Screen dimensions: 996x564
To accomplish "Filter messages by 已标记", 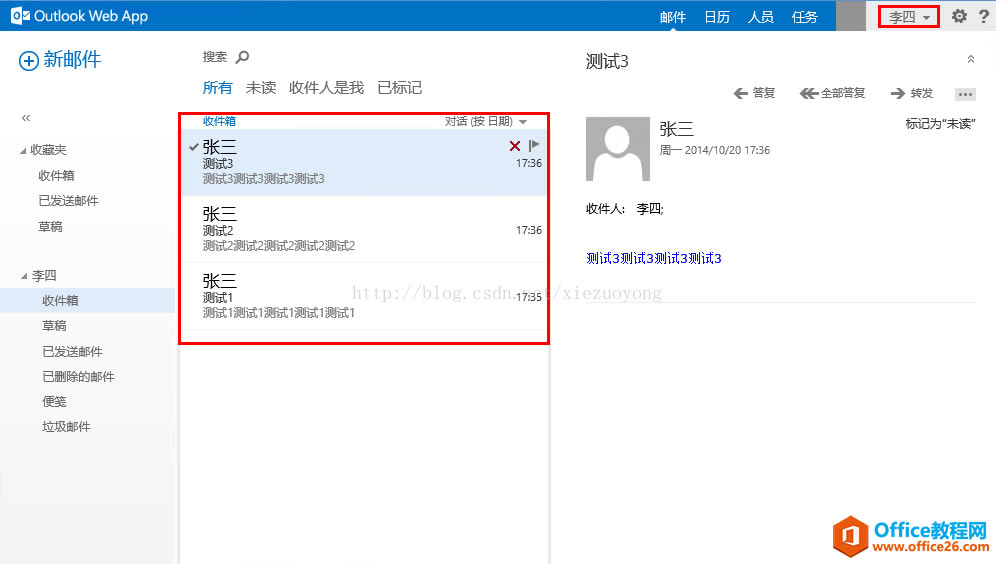I will [x=400, y=88].
